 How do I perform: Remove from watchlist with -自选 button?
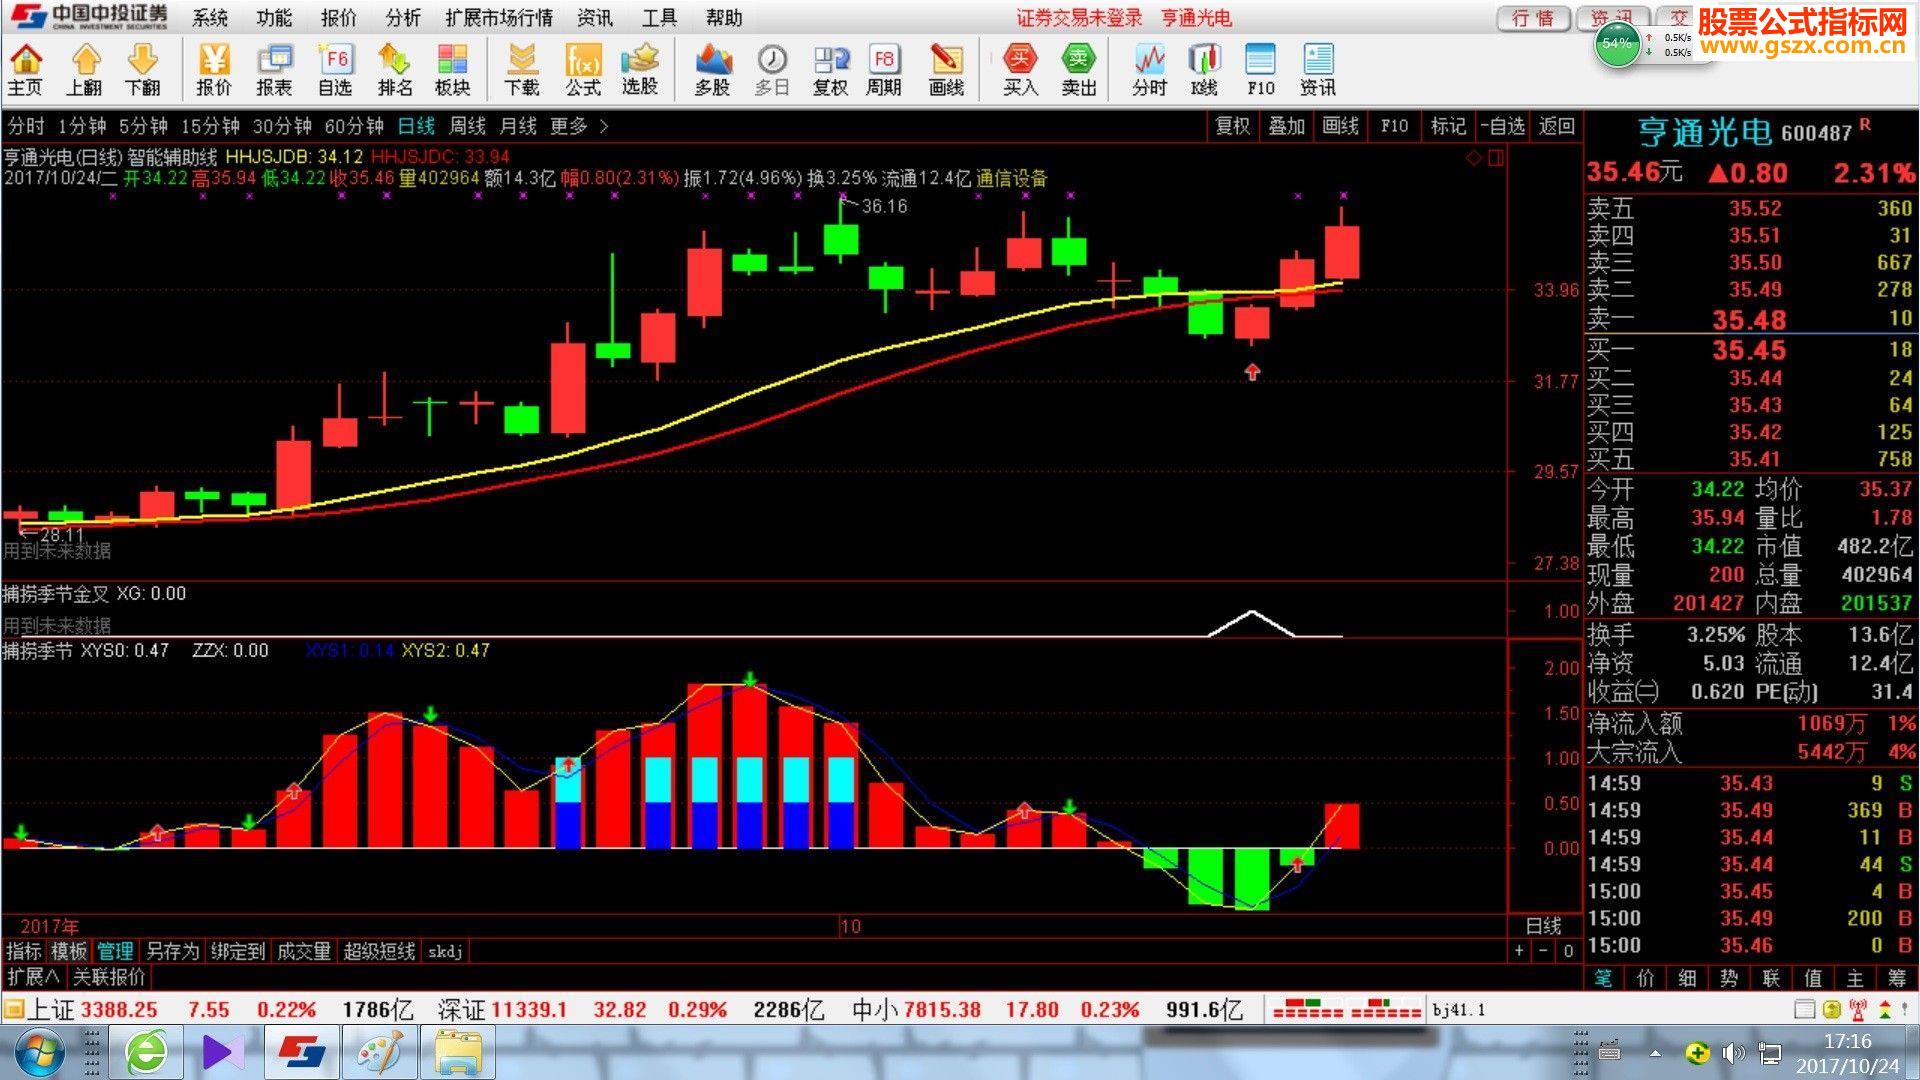pyautogui.click(x=1503, y=126)
